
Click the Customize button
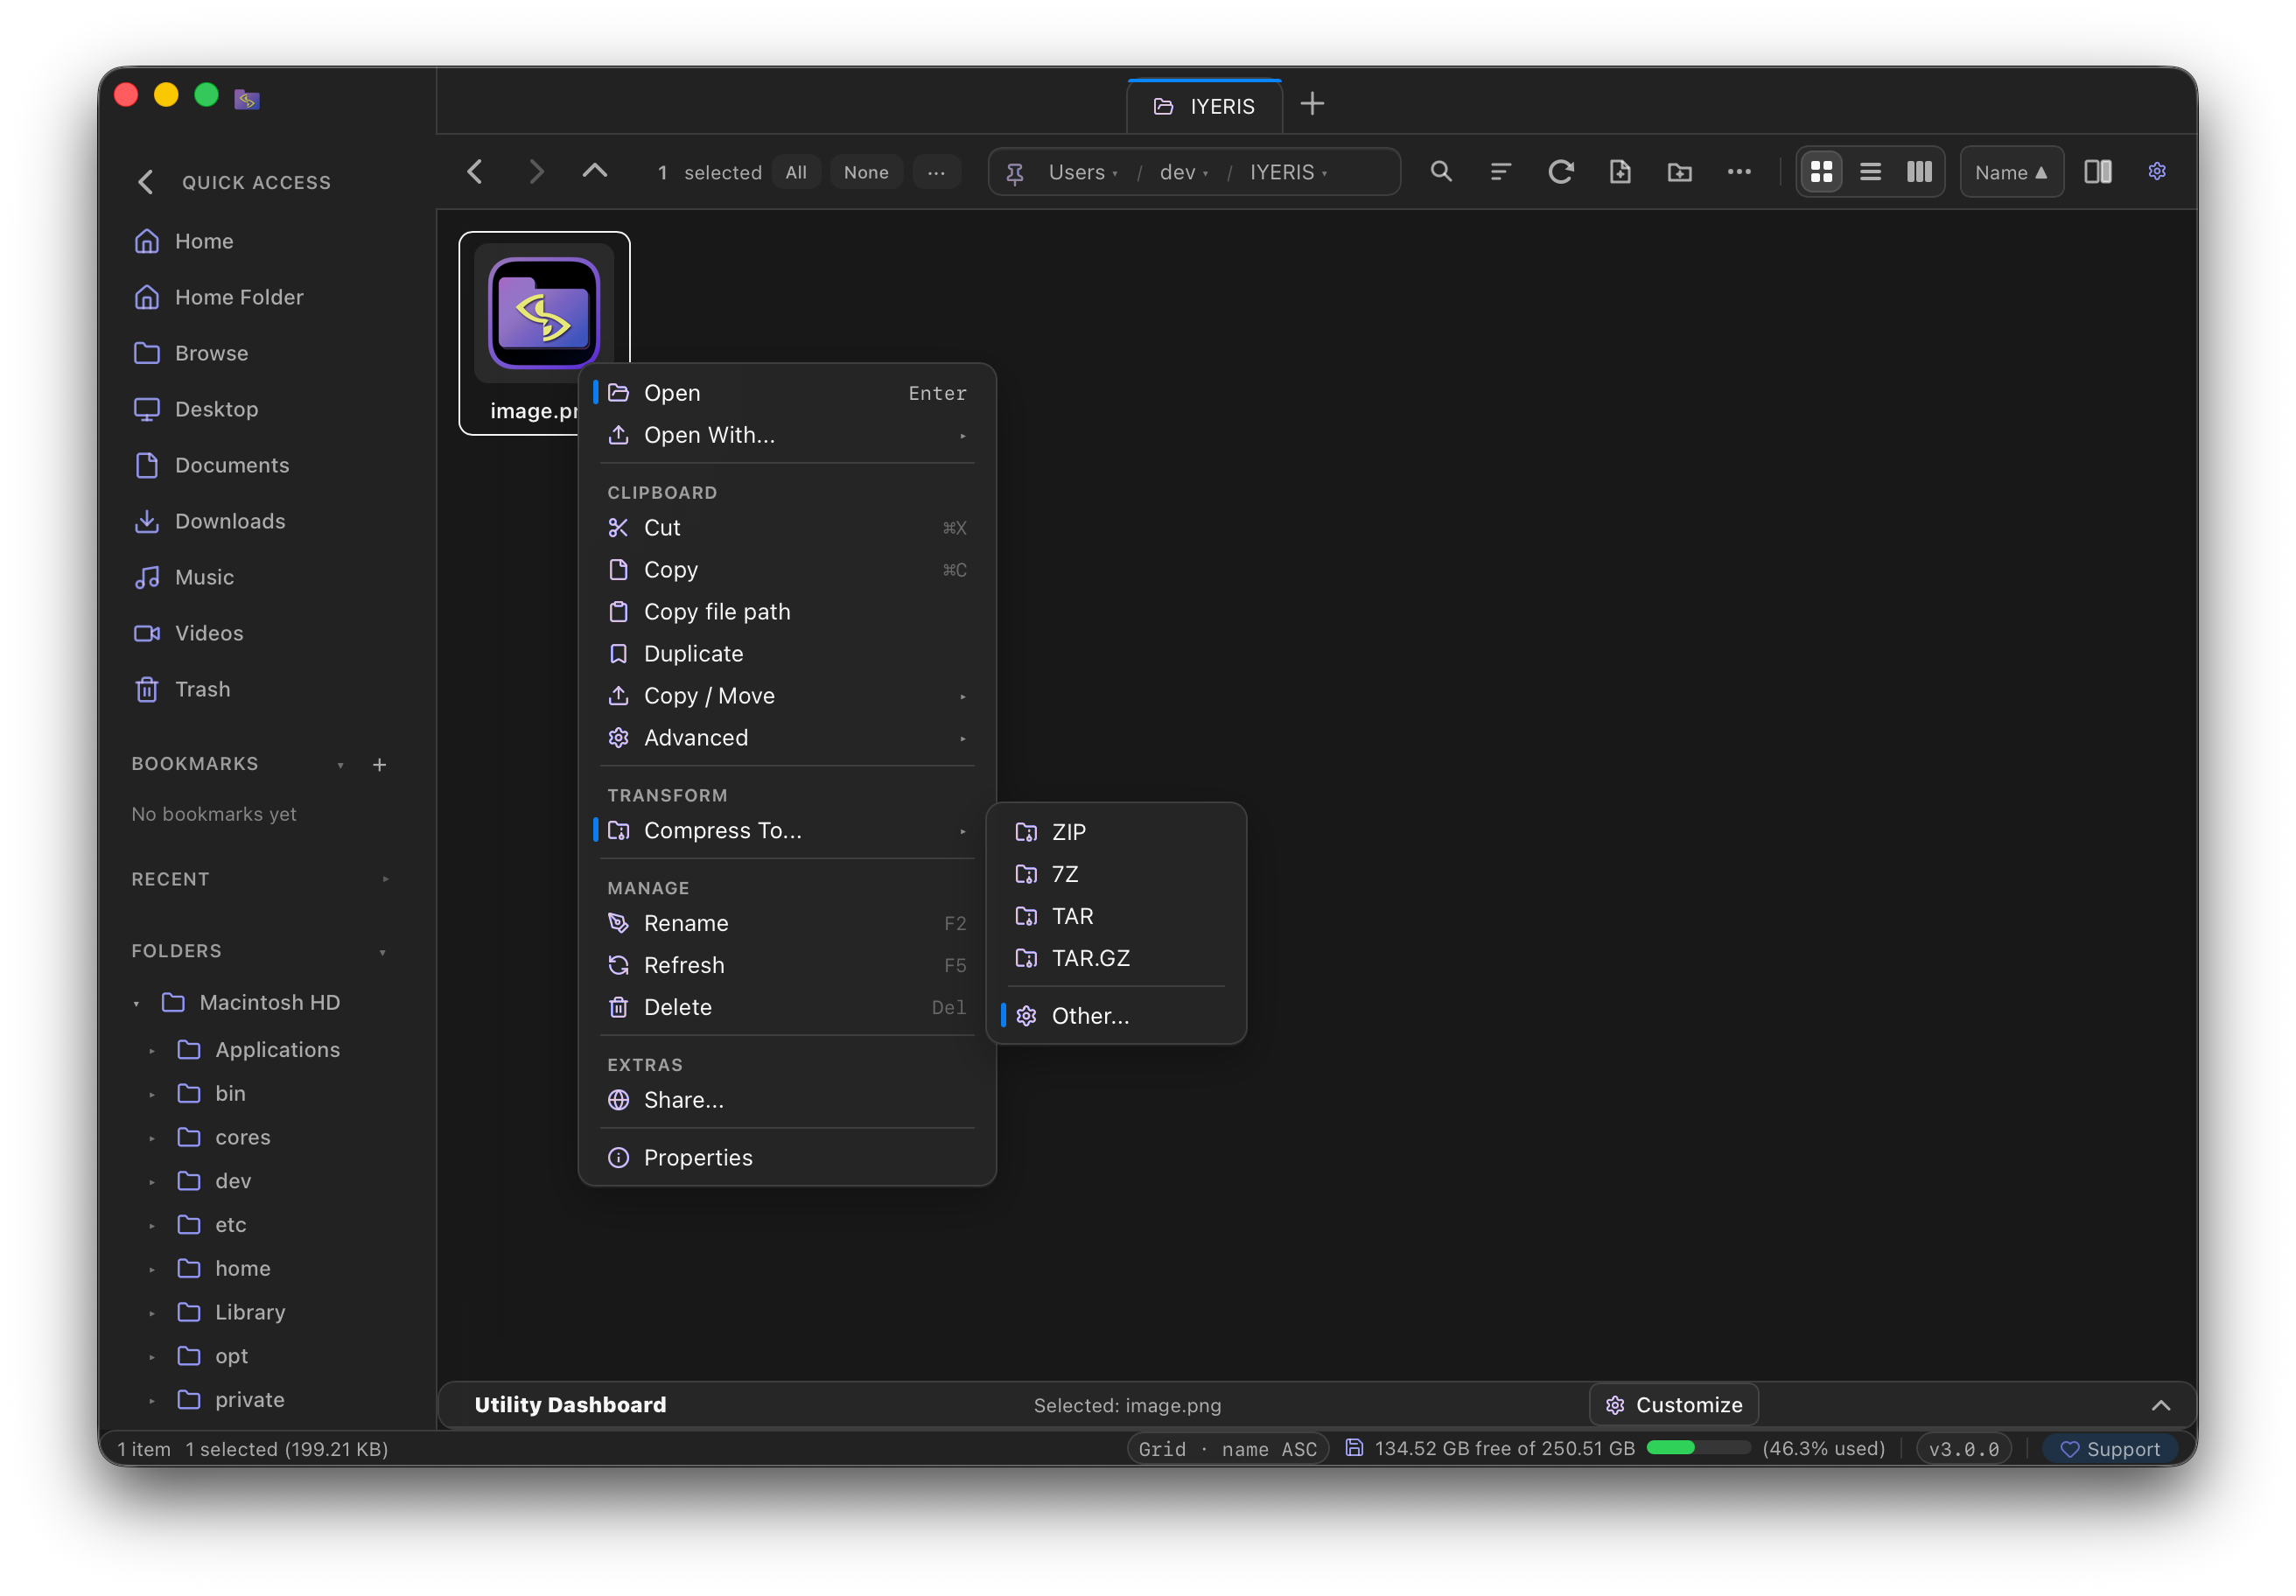point(1673,1405)
